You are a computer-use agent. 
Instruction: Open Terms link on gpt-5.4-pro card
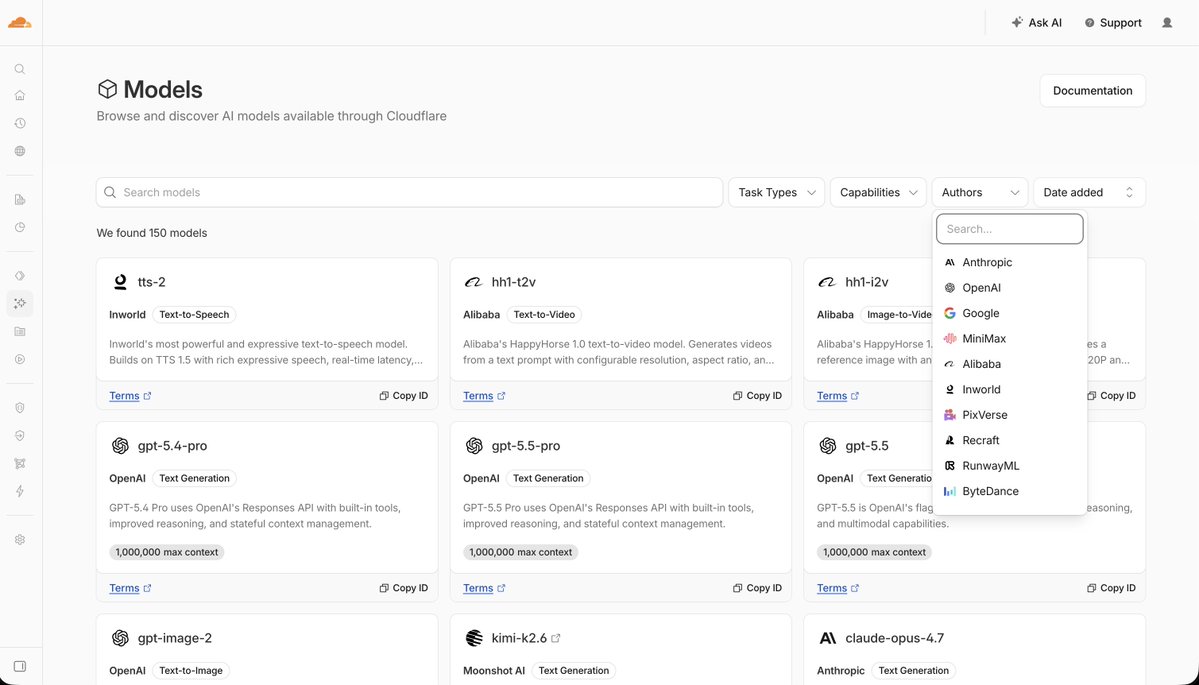130,588
